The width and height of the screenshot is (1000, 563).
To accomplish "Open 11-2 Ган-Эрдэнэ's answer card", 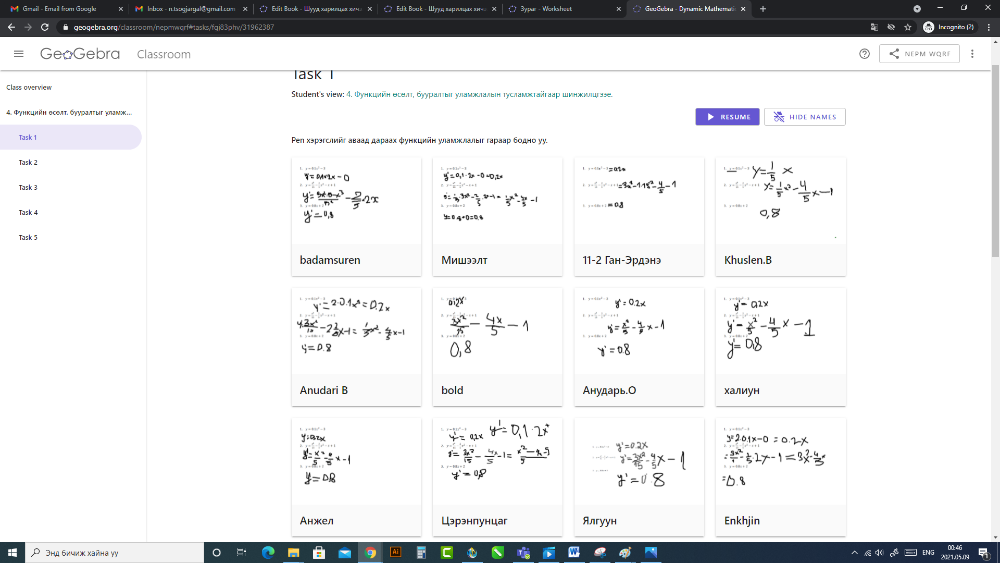I will coord(639,217).
